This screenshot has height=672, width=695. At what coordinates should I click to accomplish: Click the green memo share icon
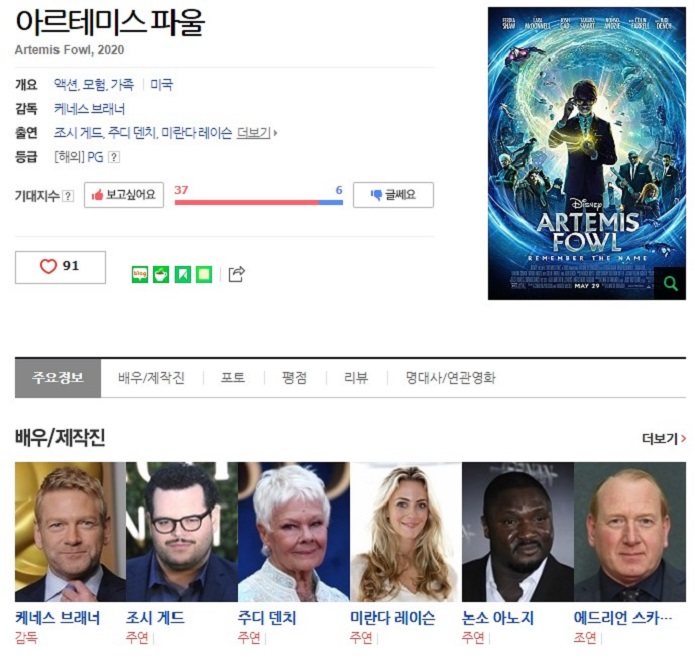tap(204, 274)
